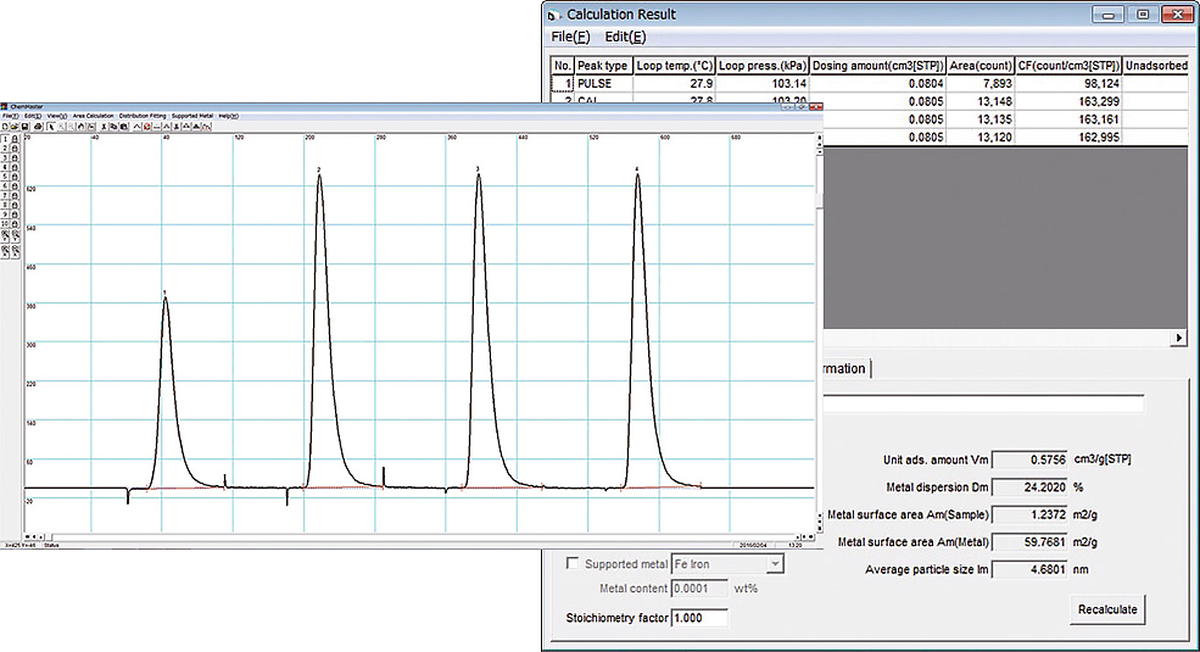Click the data slot 1 button in sidebar
Screen dimensions: 1200x652
[x=5, y=139]
